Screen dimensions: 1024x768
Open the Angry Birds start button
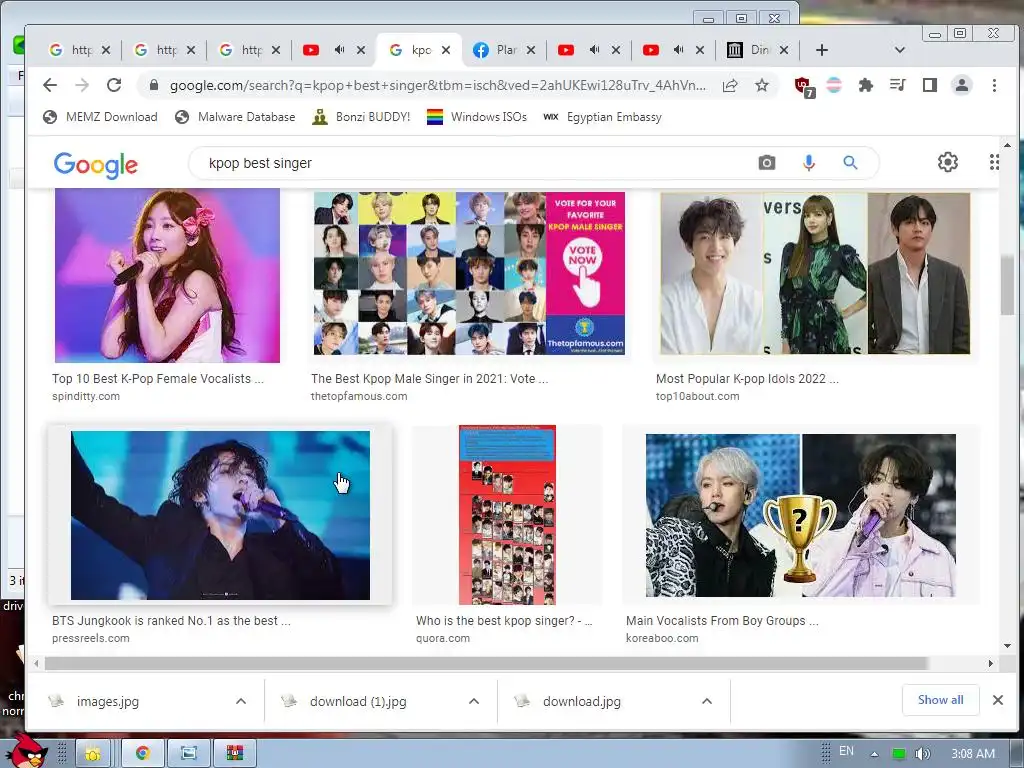click(x=25, y=751)
